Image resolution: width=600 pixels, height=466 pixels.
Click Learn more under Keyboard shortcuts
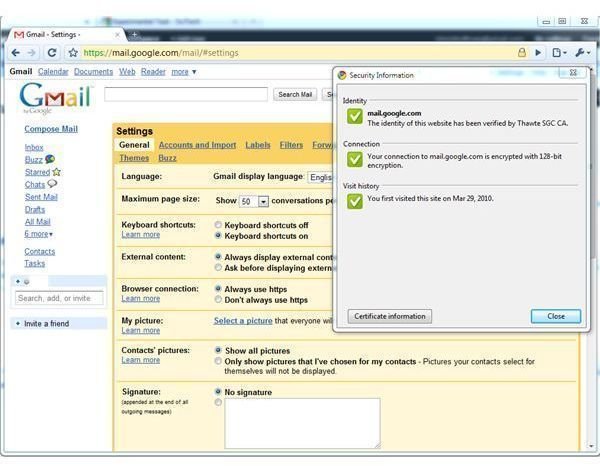tap(140, 235)
